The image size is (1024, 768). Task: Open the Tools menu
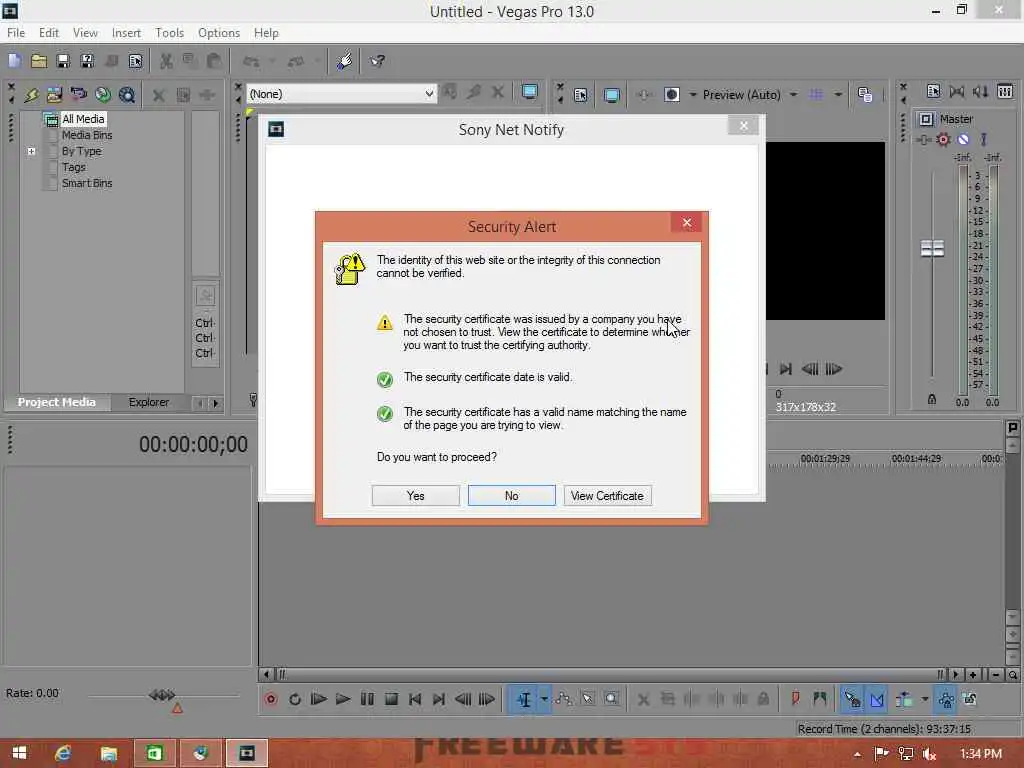[x=169, y=33]
